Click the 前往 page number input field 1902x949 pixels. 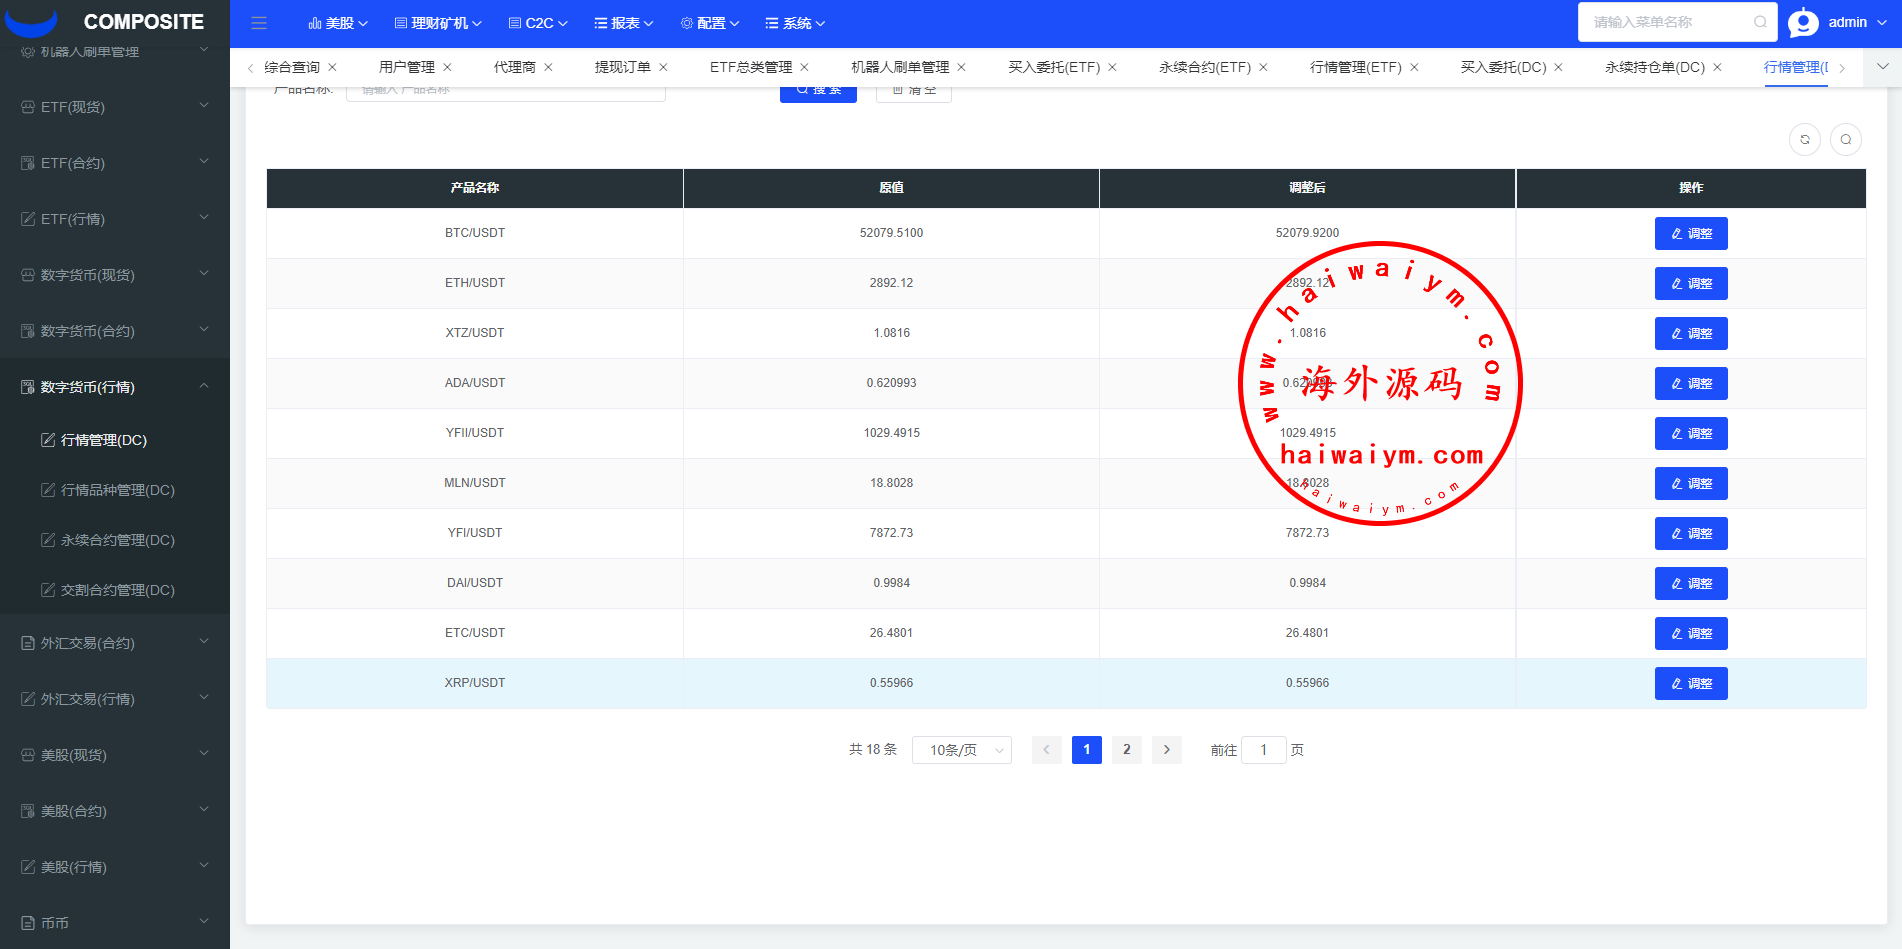[x=1263, y=750]
